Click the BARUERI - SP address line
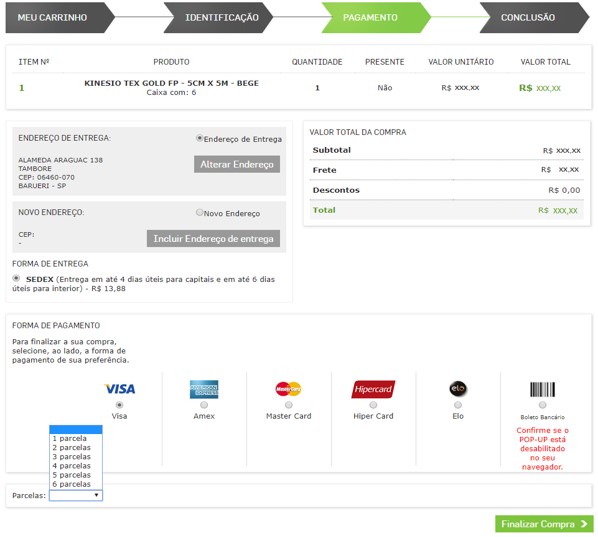Screen dimensions: 598x537 [x=42, y=186]
